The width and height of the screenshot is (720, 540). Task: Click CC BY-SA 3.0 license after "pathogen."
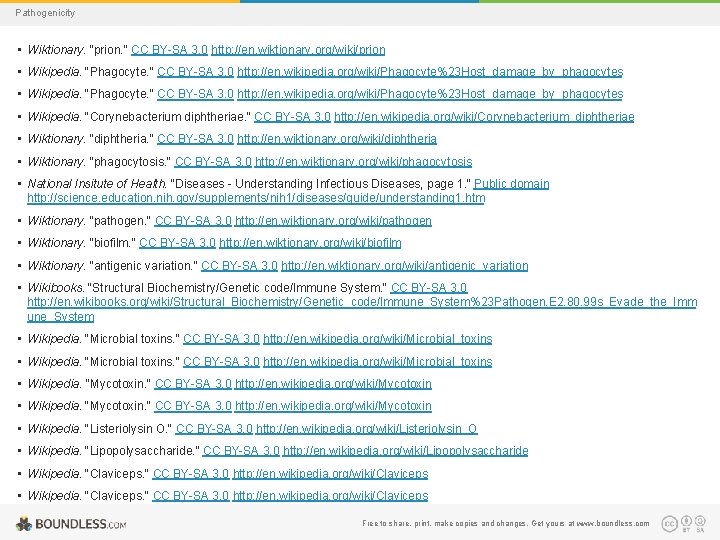point(193,221)
